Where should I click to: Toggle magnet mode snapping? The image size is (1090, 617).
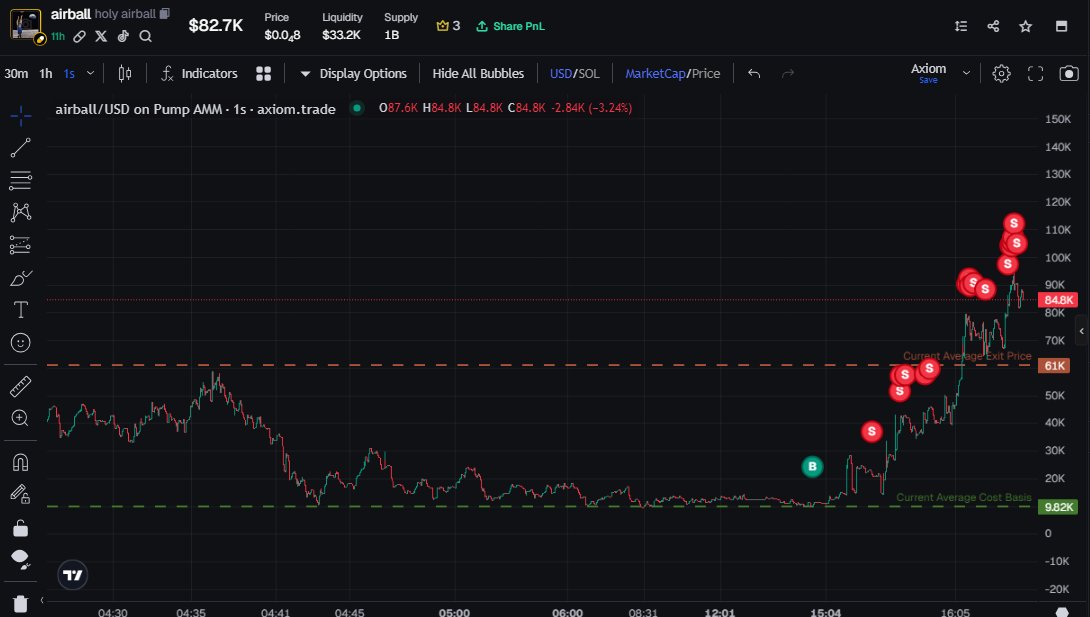[x=21, y=462]
